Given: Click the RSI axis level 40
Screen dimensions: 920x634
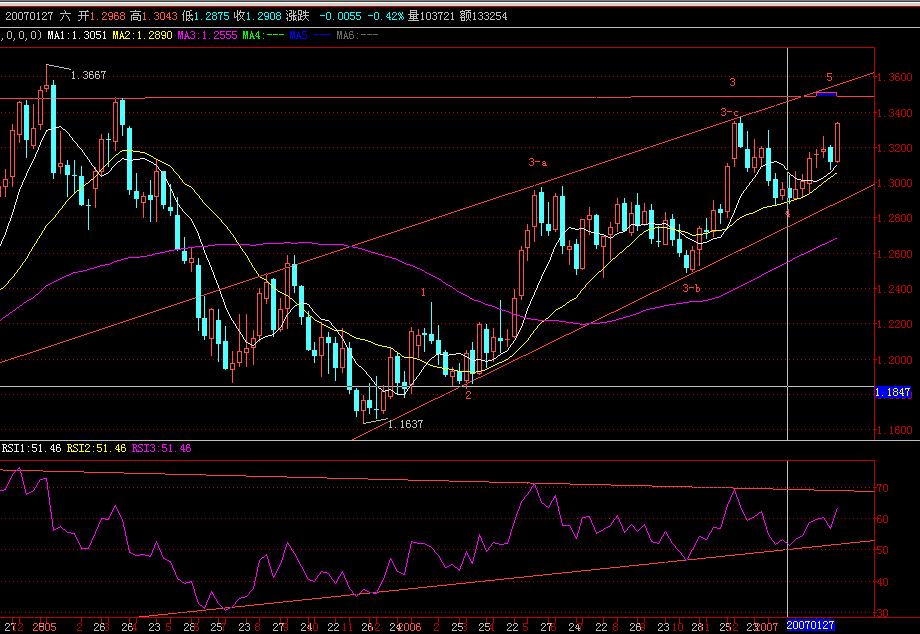Looking at the screenshot, I should click(x=882, y=582).
